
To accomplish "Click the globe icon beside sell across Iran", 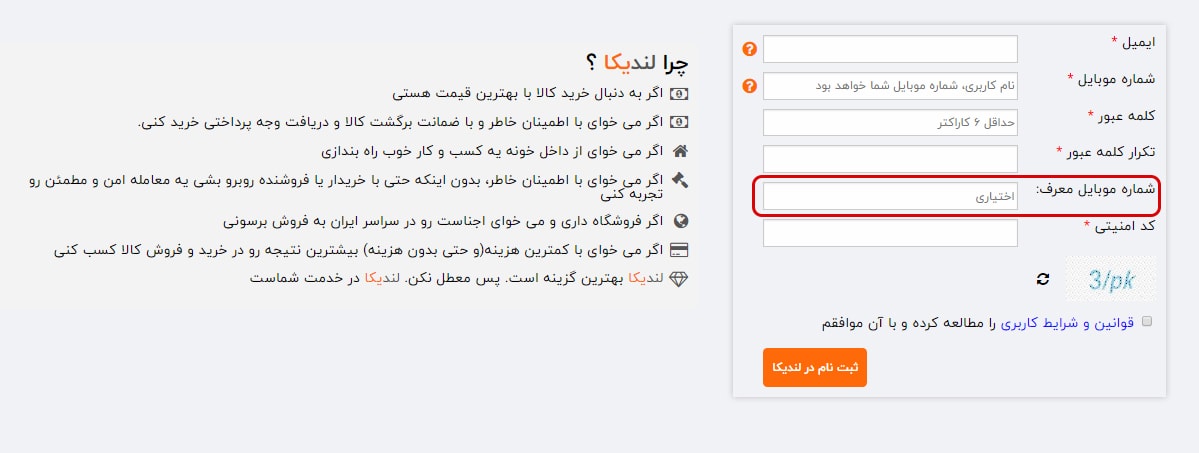I will 681,222.
